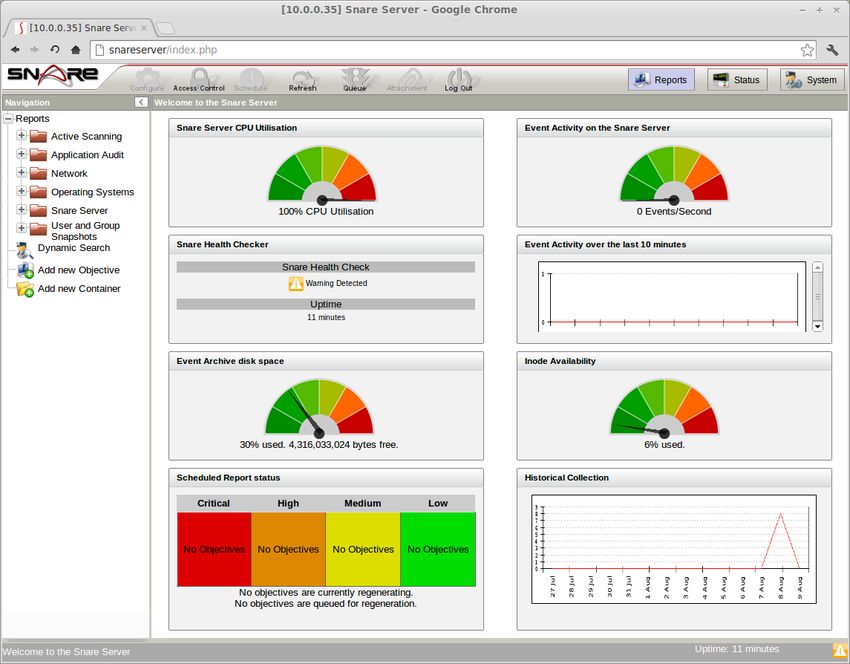Open Add new Objective link
This screenshot has width=850, height=664.
tap(79, 270)
